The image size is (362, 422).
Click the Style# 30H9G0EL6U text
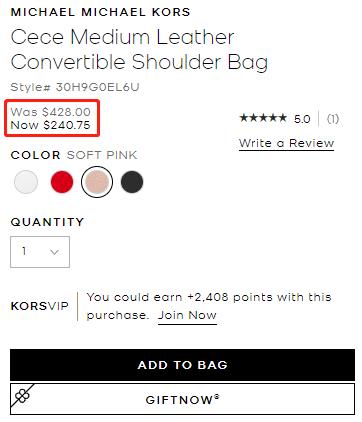click(75, 87)
